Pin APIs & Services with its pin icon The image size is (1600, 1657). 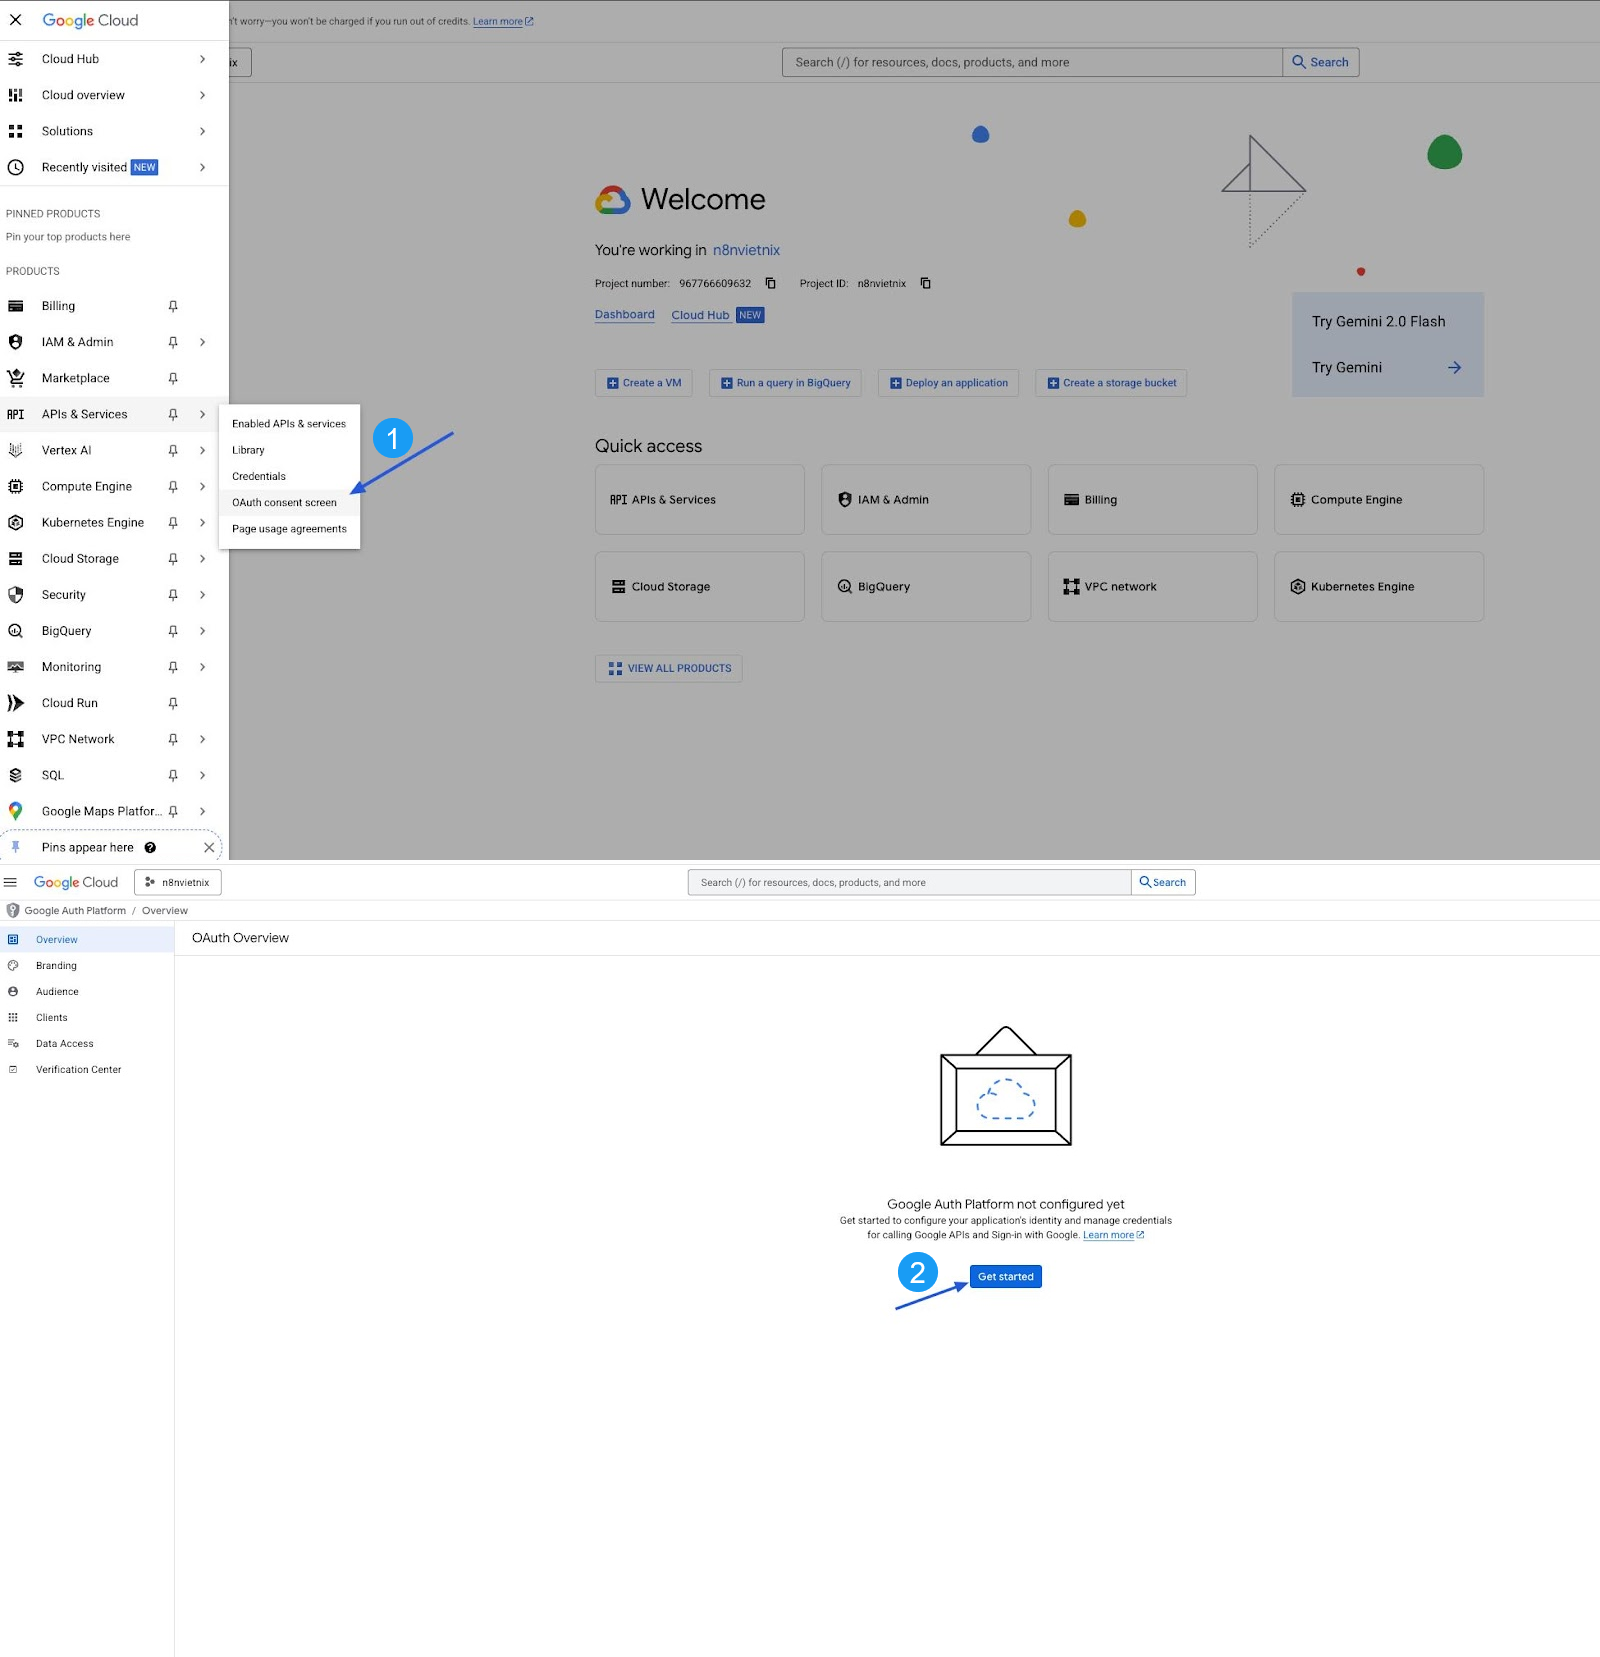(173, 414)
